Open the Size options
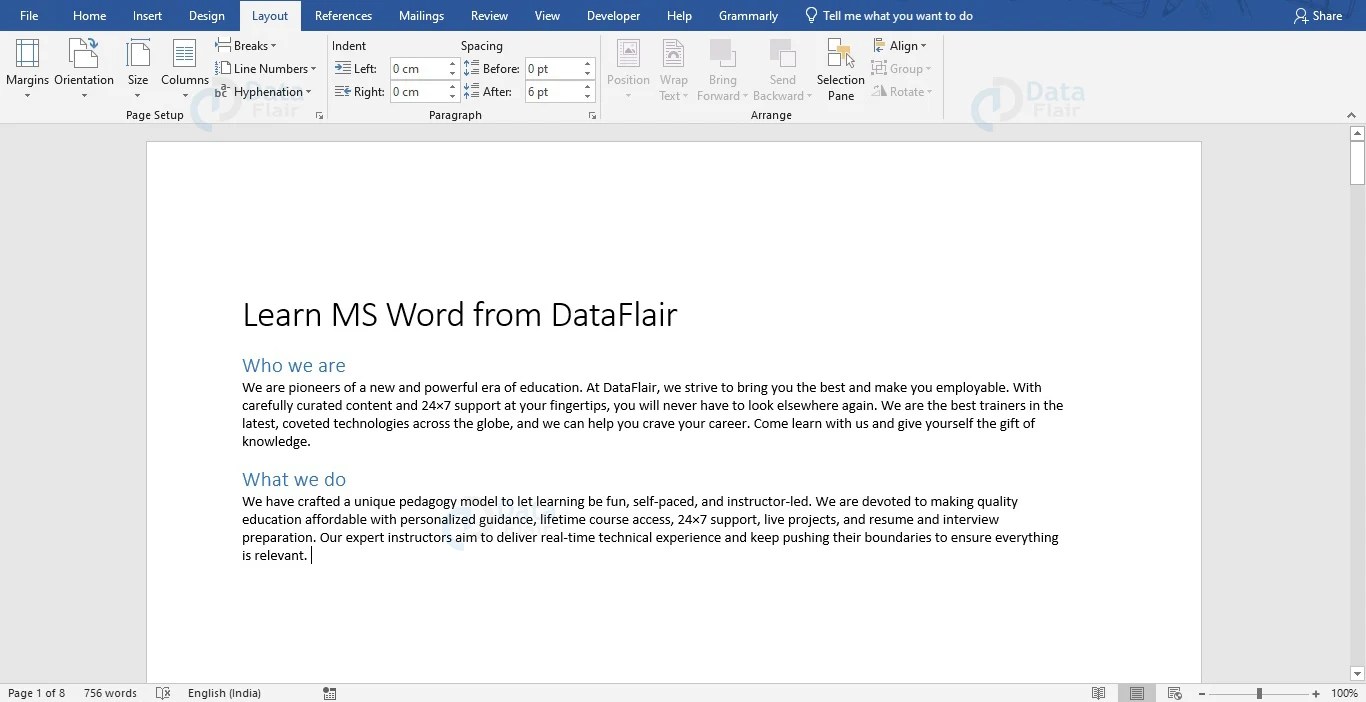This screenshot has width=1366, height=702. 137,68
